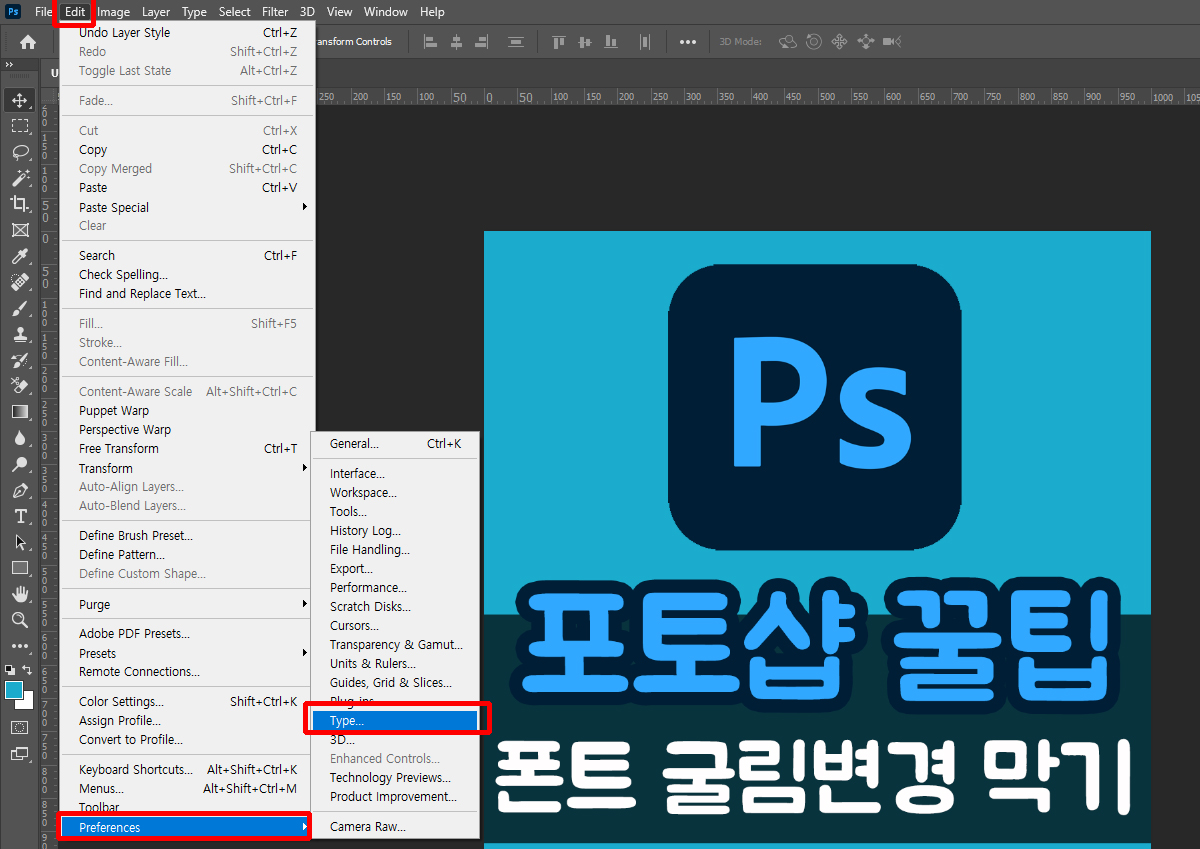Click Align Horizontal Centers icon
This screenshot has height=849, width=1200.
click(457, 42)
